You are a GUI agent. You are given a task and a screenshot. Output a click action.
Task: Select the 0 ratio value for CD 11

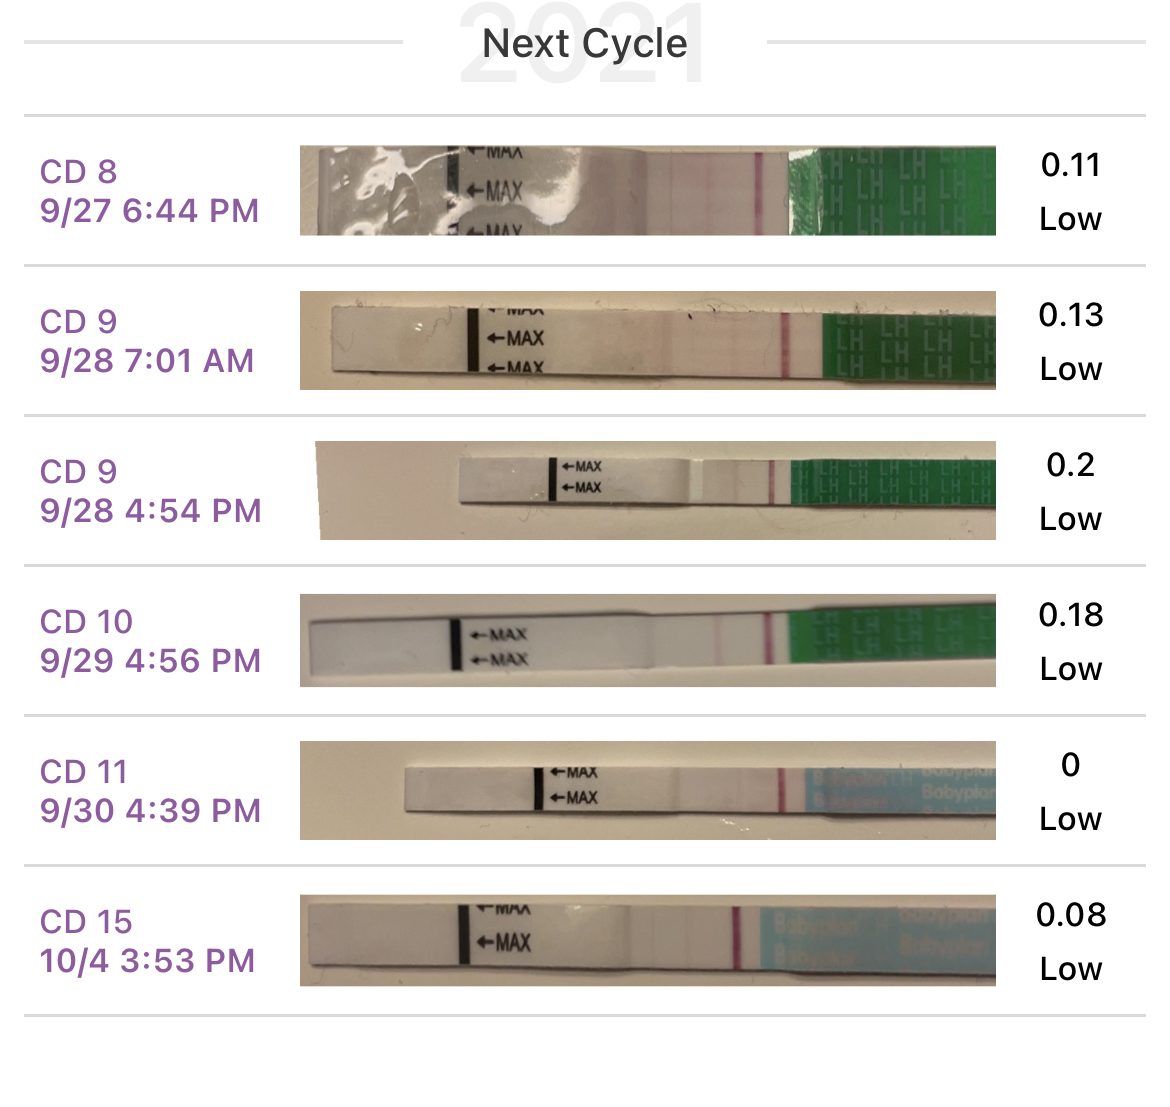tap(1070, 765)
